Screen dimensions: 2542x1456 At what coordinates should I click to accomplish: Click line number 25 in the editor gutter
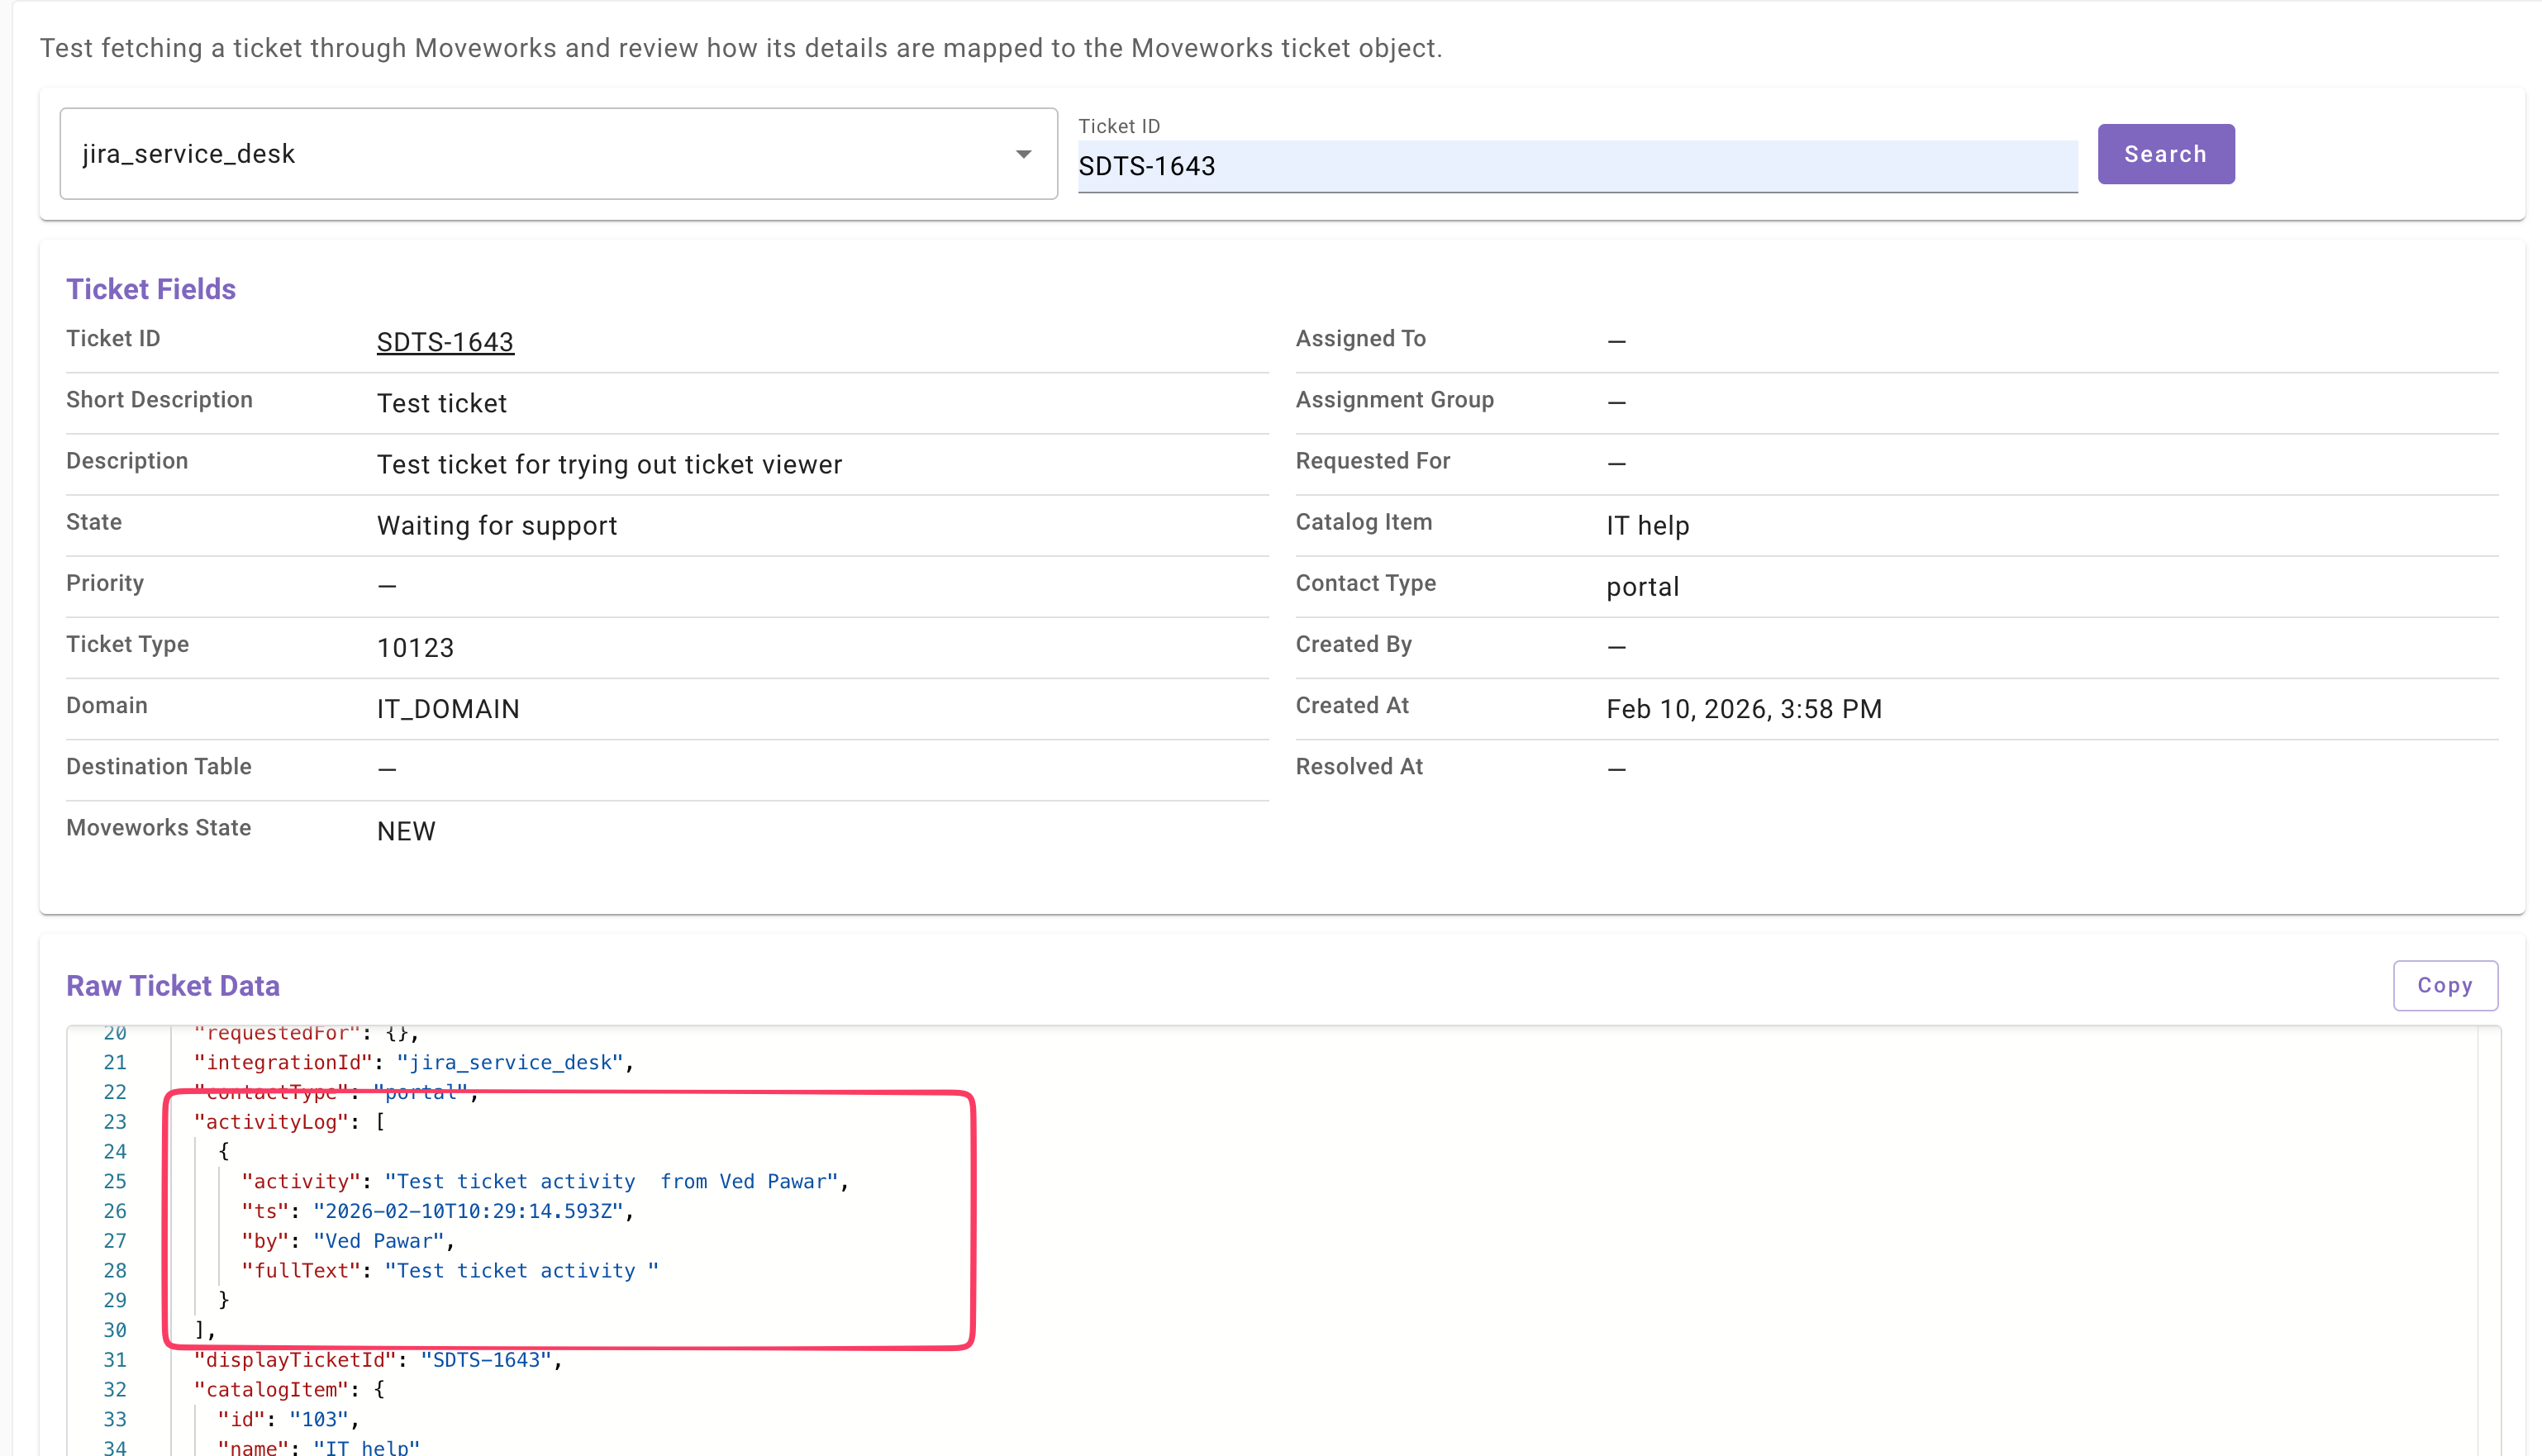click(x=115, y=1181)
